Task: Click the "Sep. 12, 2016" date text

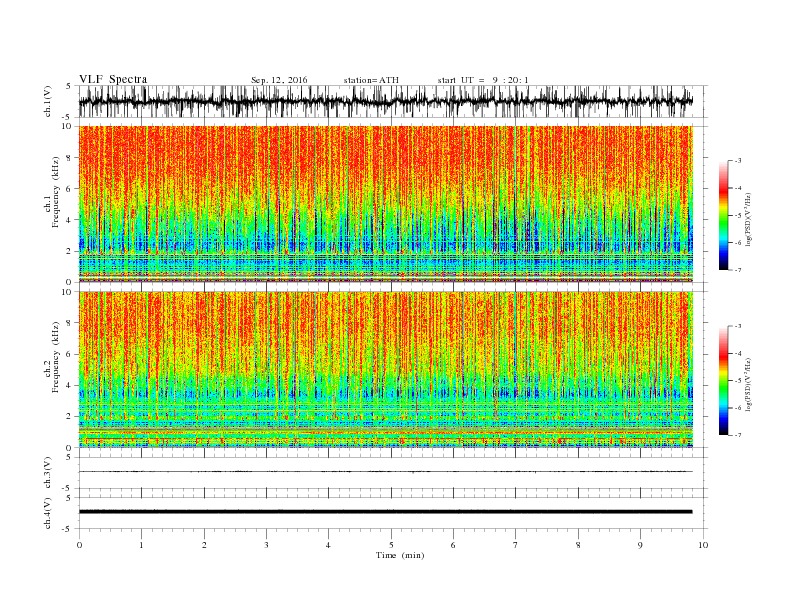Action: (279, 80)
